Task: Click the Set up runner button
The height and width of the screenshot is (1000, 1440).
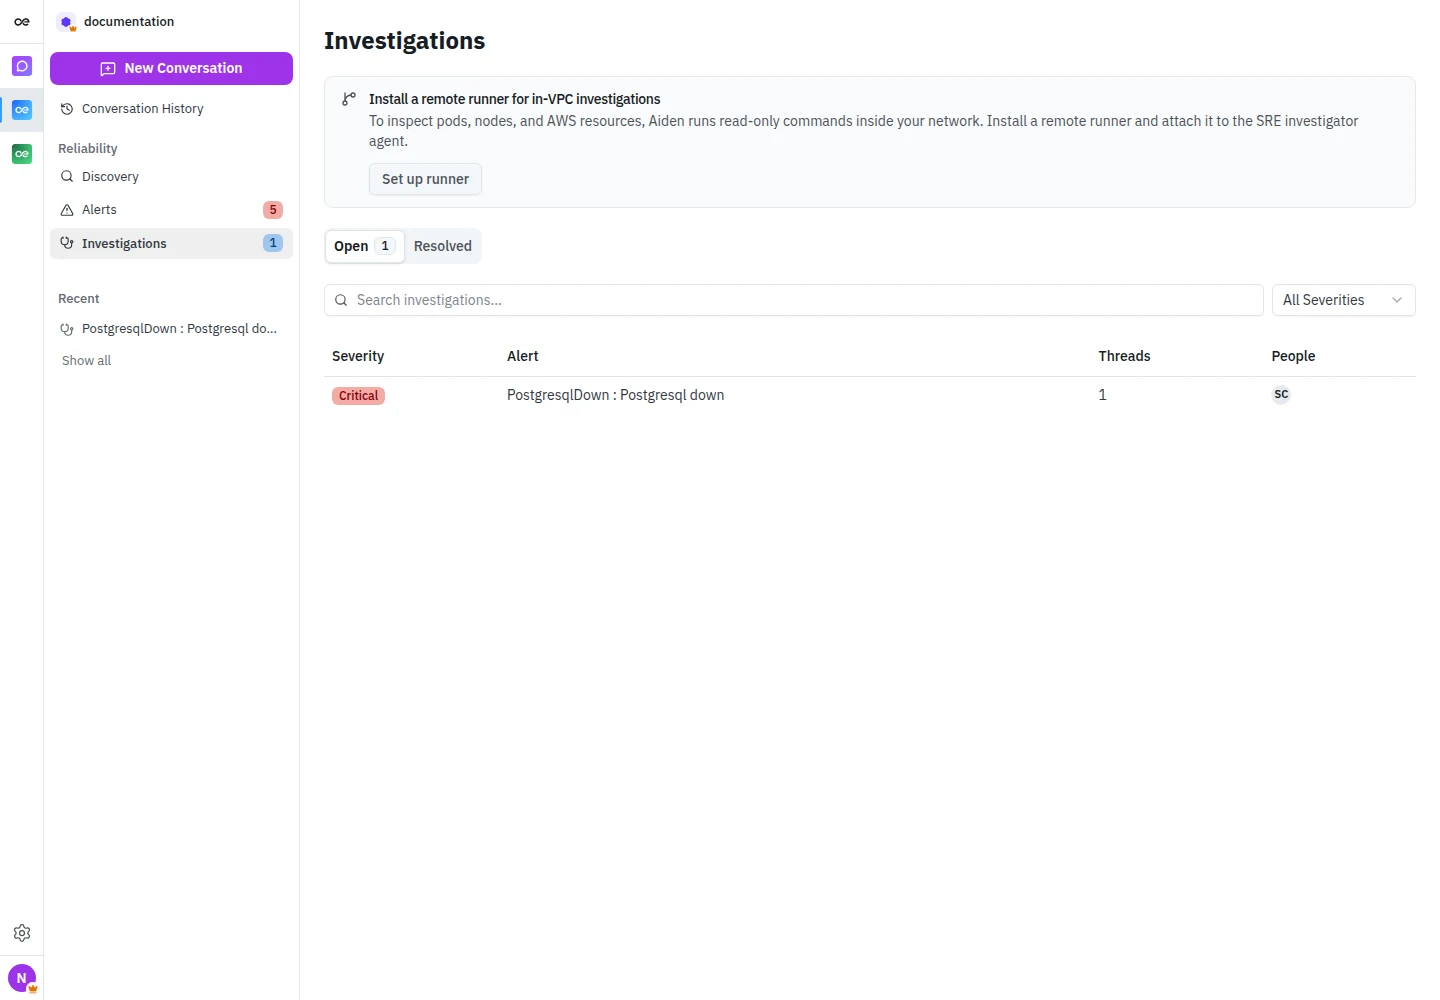Action: (425, 179)
